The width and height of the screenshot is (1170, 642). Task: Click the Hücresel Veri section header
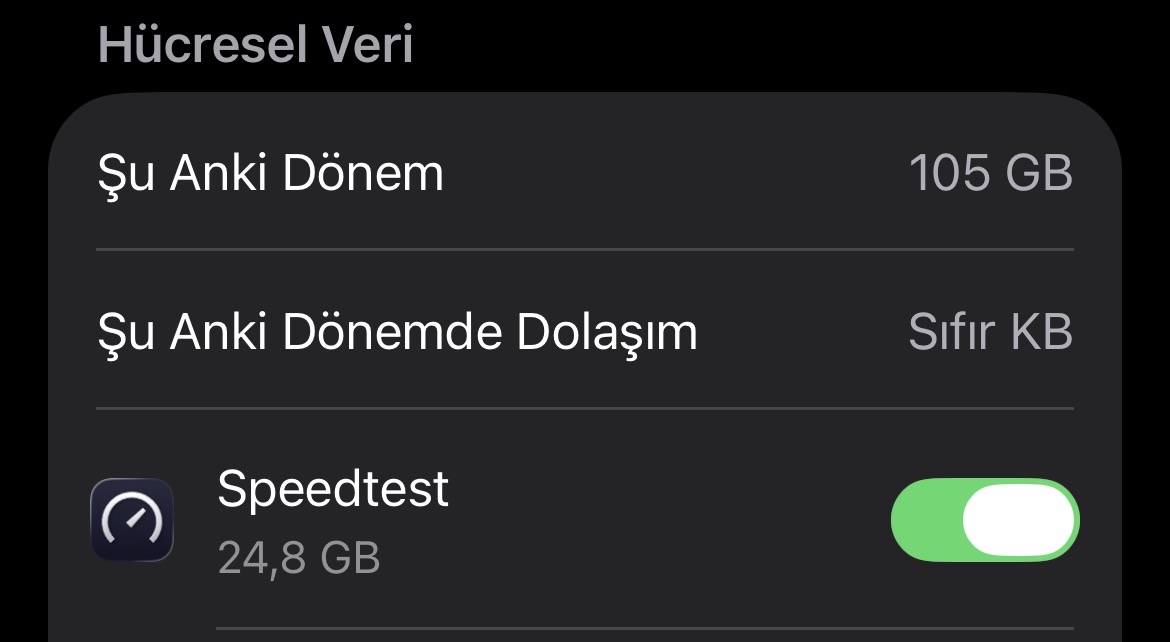255,46
